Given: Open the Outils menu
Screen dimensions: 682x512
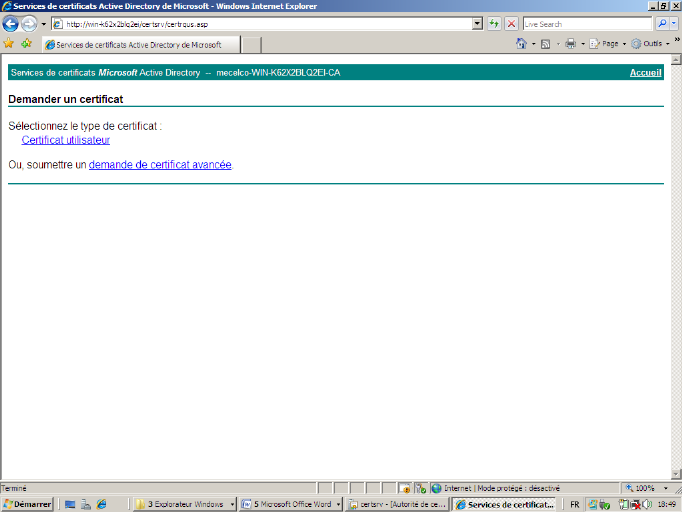Looking at the screenshot, I should click(650, 44).
